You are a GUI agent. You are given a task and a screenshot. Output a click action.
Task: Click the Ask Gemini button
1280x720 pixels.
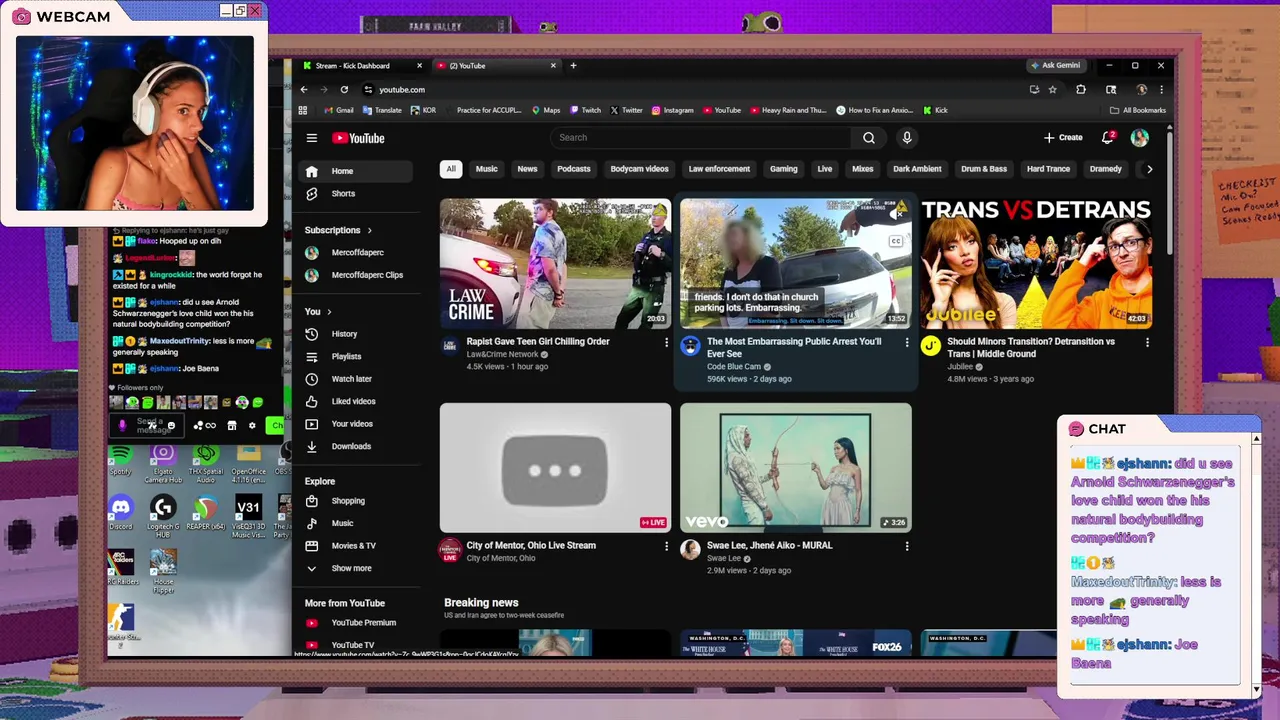click(1056, 66)
